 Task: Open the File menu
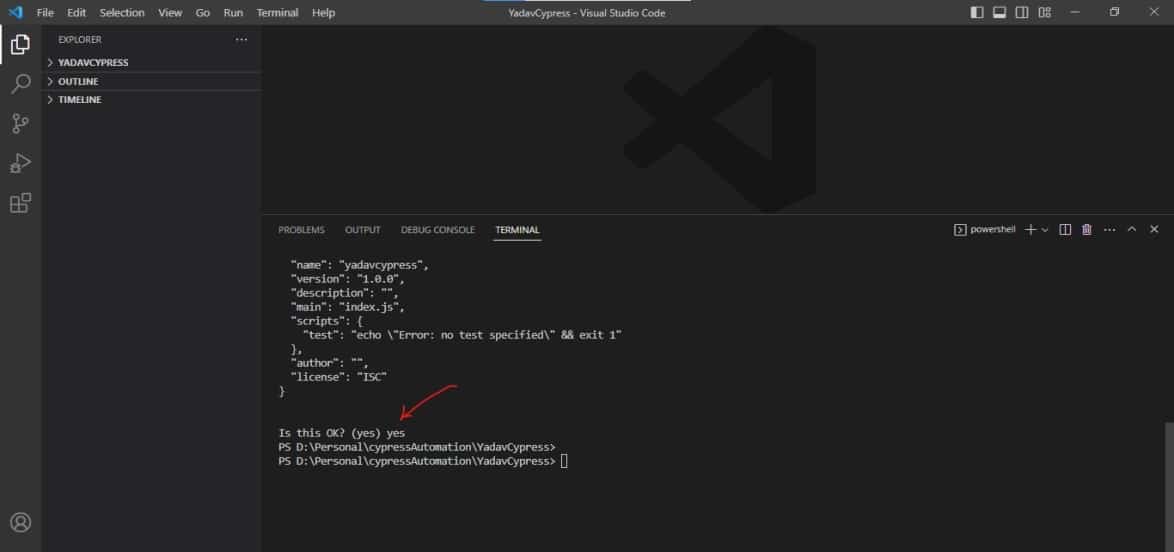[x=45, y=13]
